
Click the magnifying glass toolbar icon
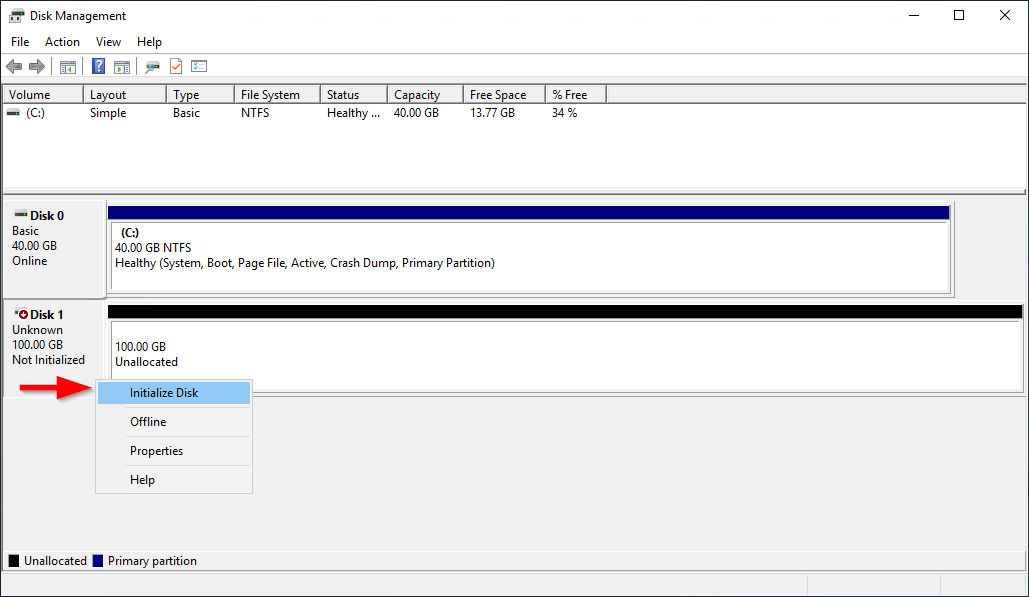pos(151,66)
